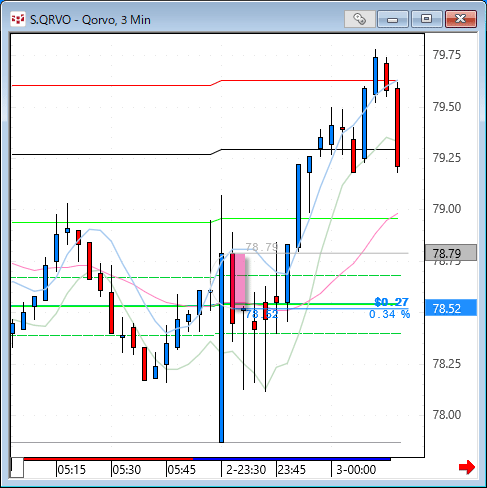
Task: Click the $0.27 profit label
Action: coord(391,302)
